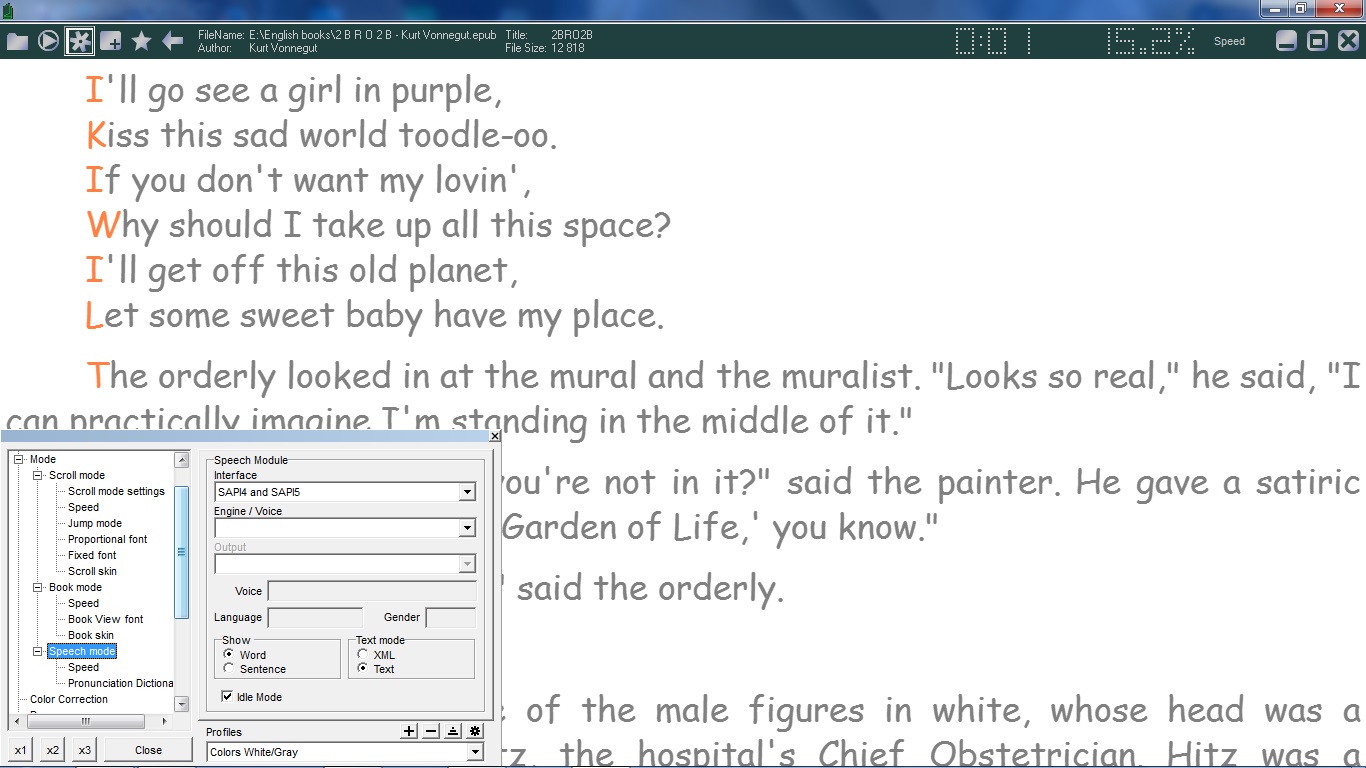Open the Profiles dropdown showing Colors White/Gray

pos(475,752)
